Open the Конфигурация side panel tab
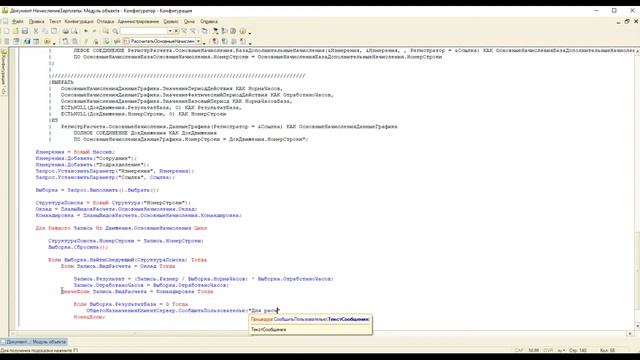This screenshot has width=640, height=360. pyautogui.click(x=4, y=72)
